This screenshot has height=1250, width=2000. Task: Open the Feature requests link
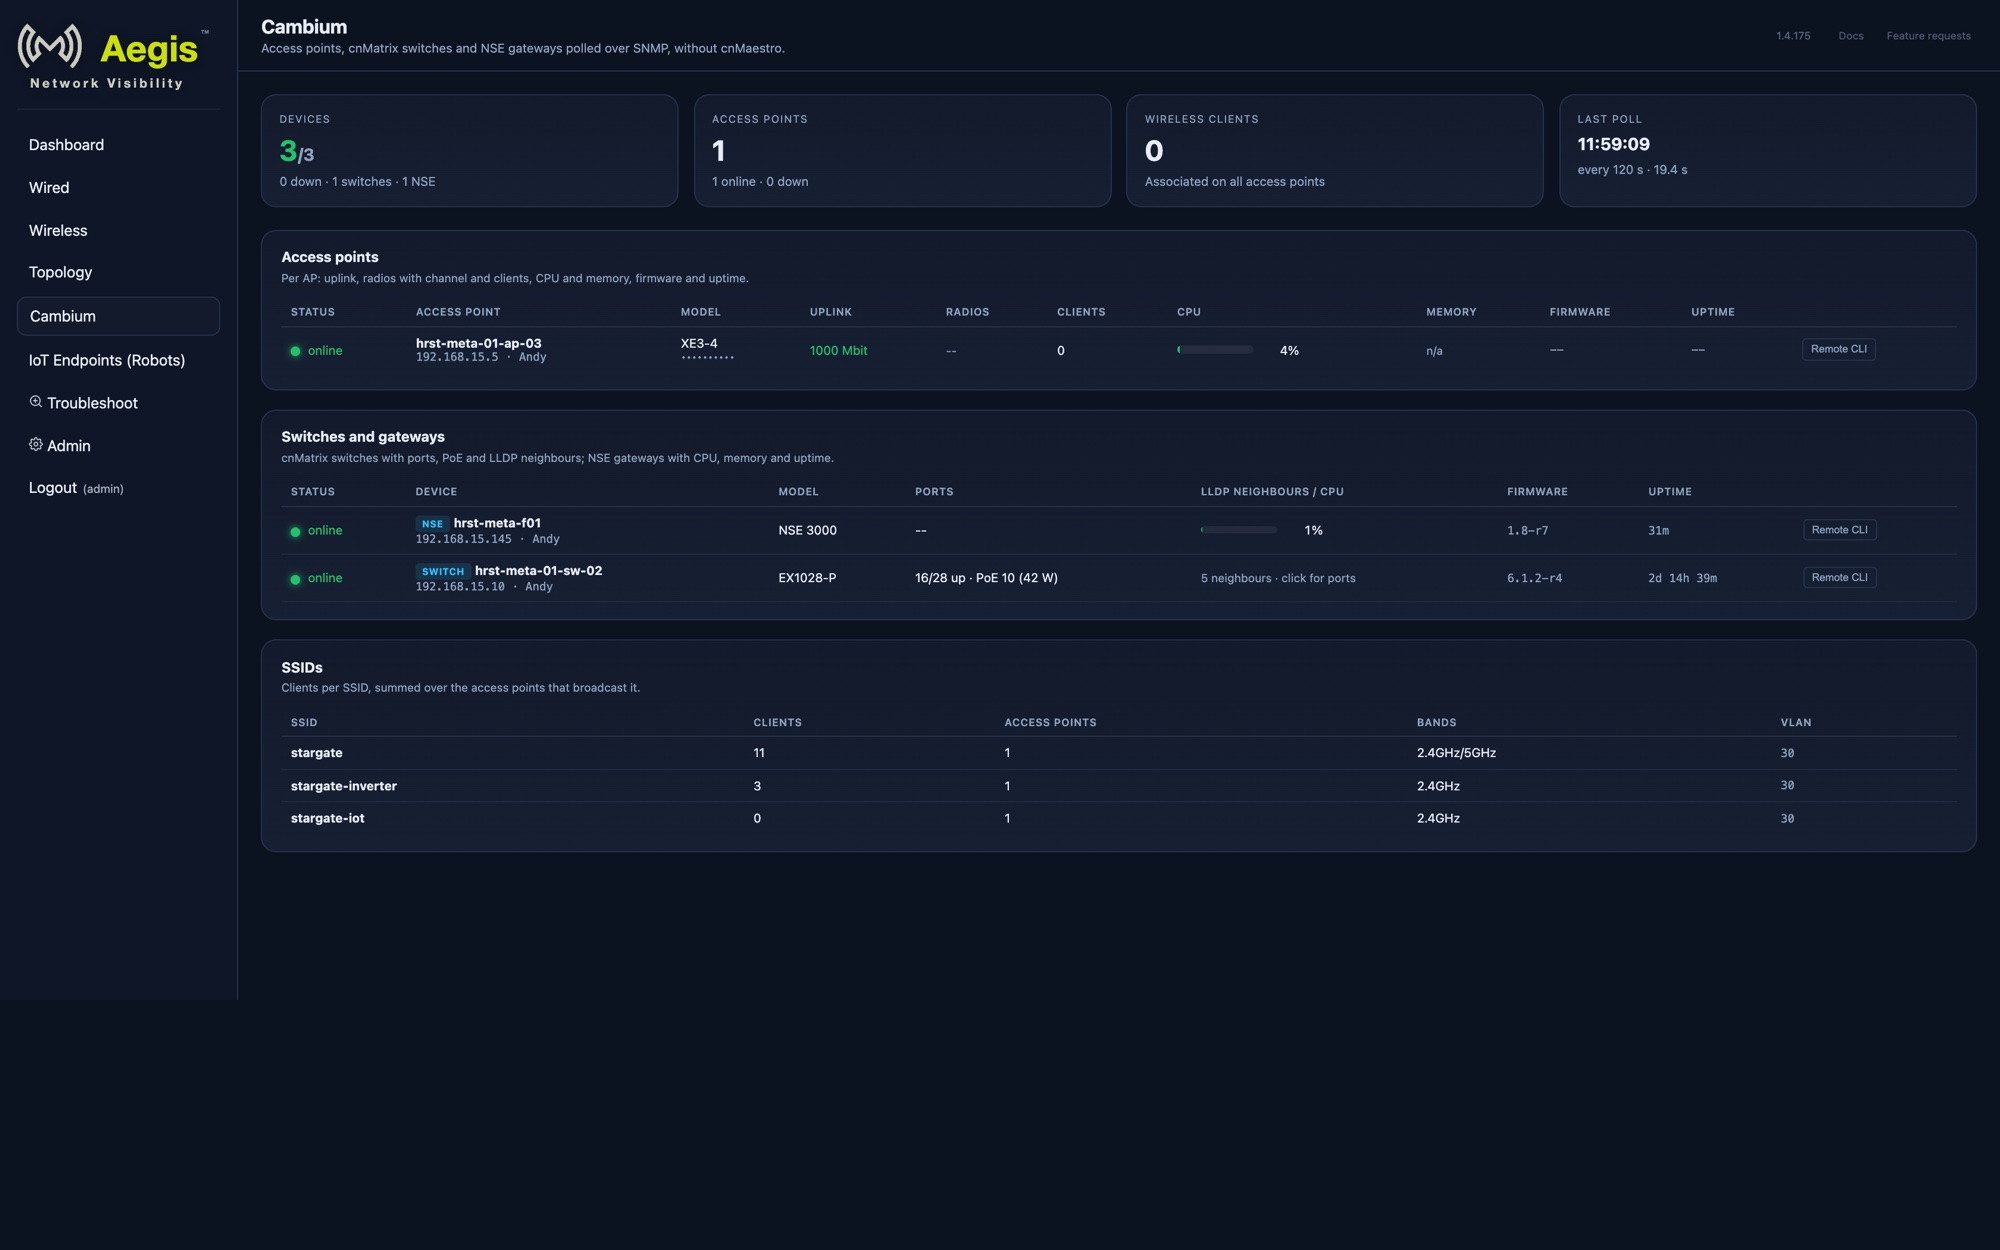coord(1929,36)
